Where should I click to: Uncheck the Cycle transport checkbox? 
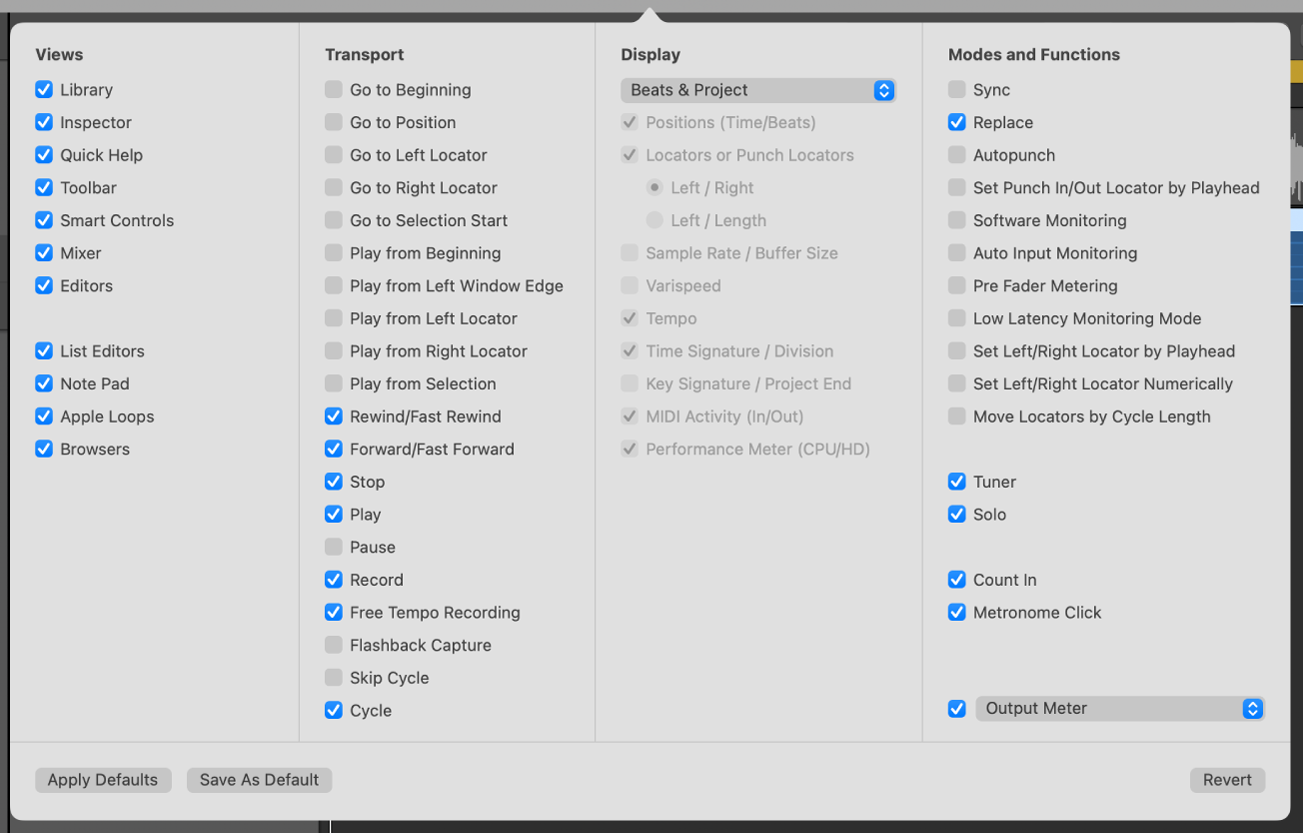click(x=333, y=710)
